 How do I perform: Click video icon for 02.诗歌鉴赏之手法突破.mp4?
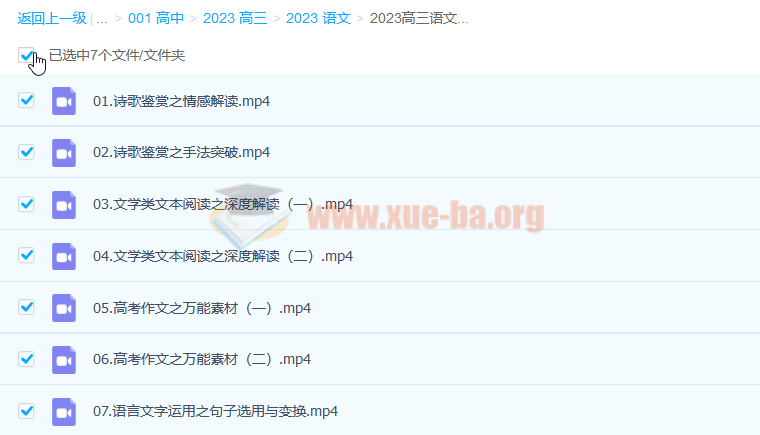point(64,153)
